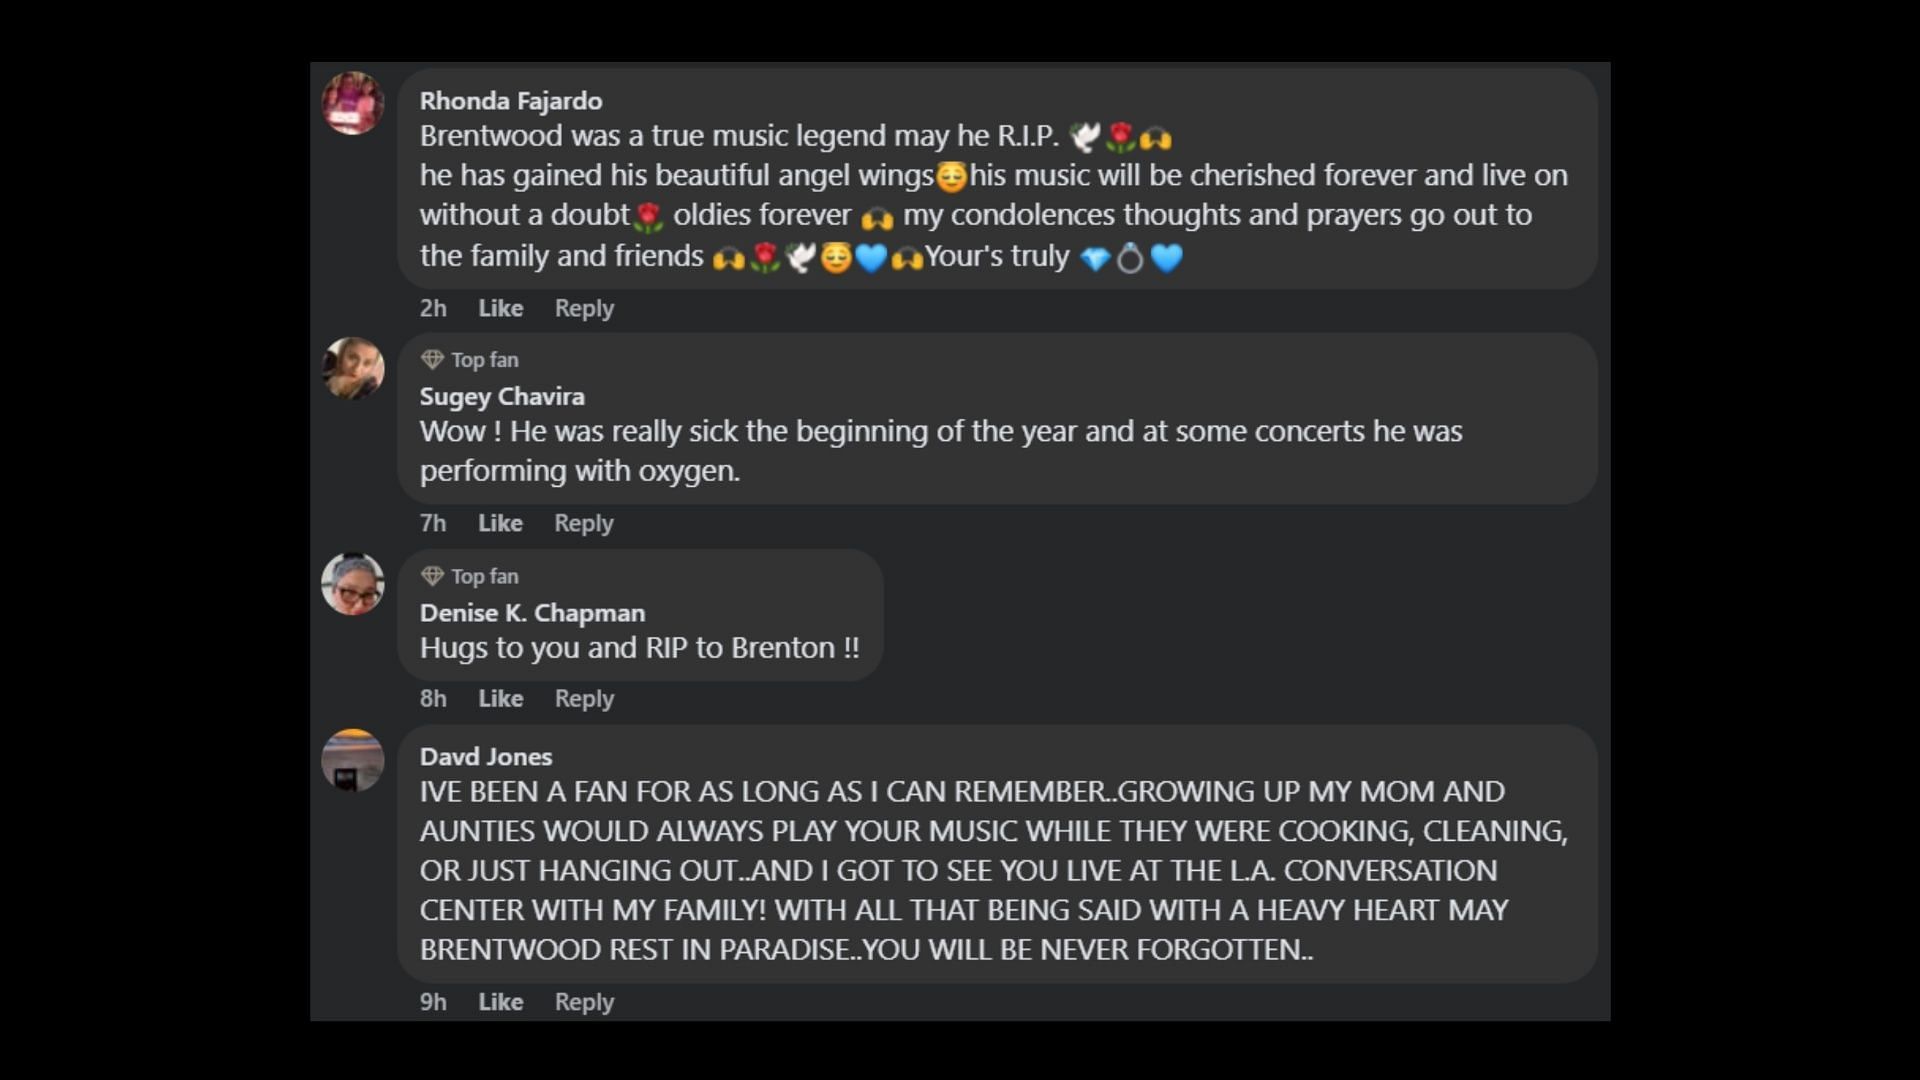
Task: Click Rhonda Fajardo's profile picture
Action: pyautogui.click(x=352, y=103)
